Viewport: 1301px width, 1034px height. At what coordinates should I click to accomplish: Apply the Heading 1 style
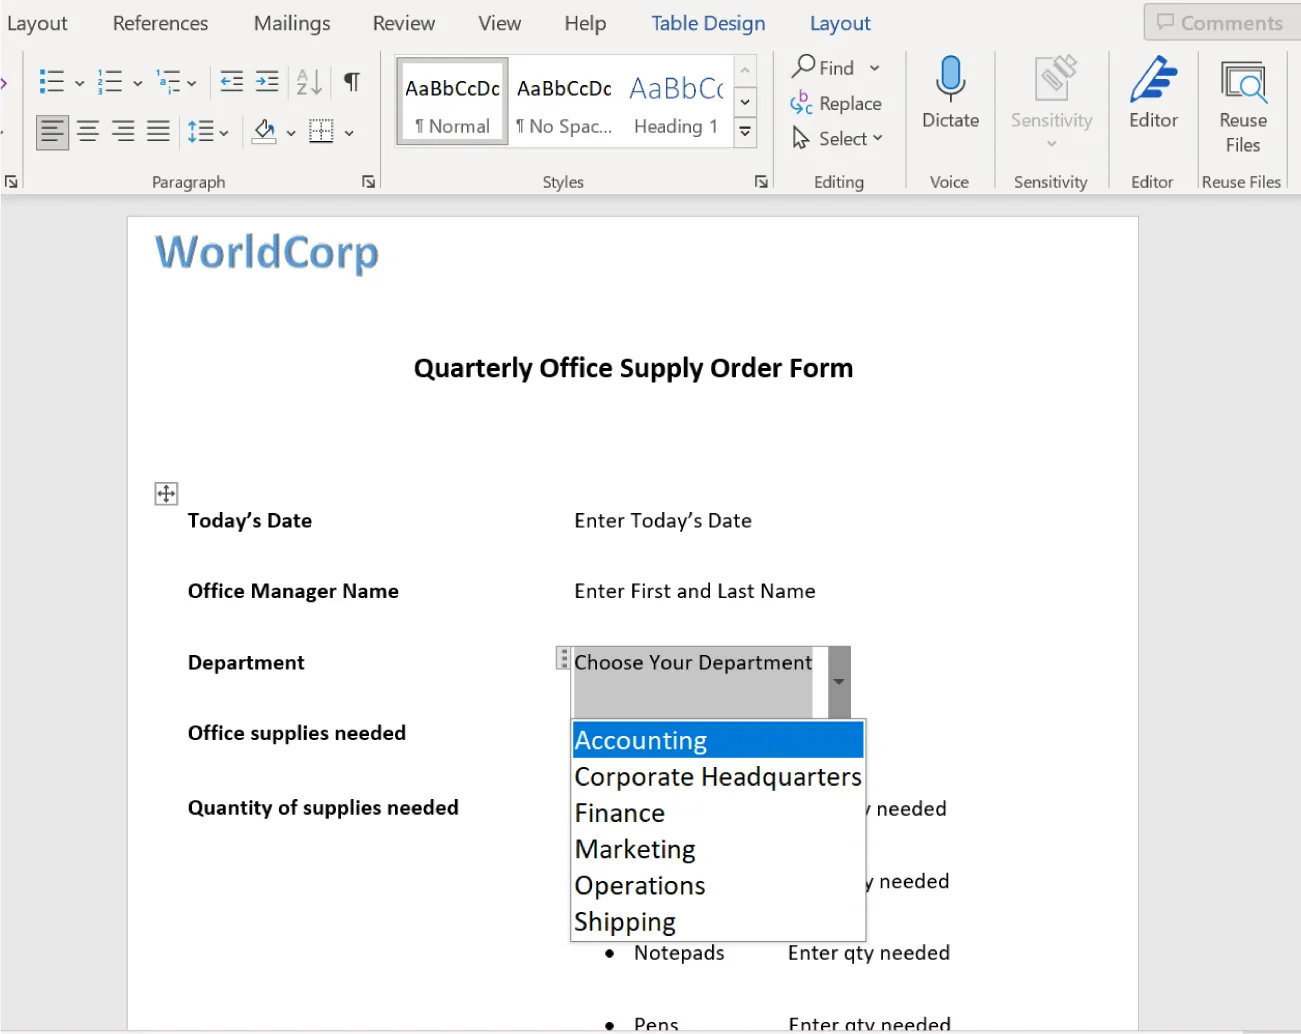coord(676,100)
